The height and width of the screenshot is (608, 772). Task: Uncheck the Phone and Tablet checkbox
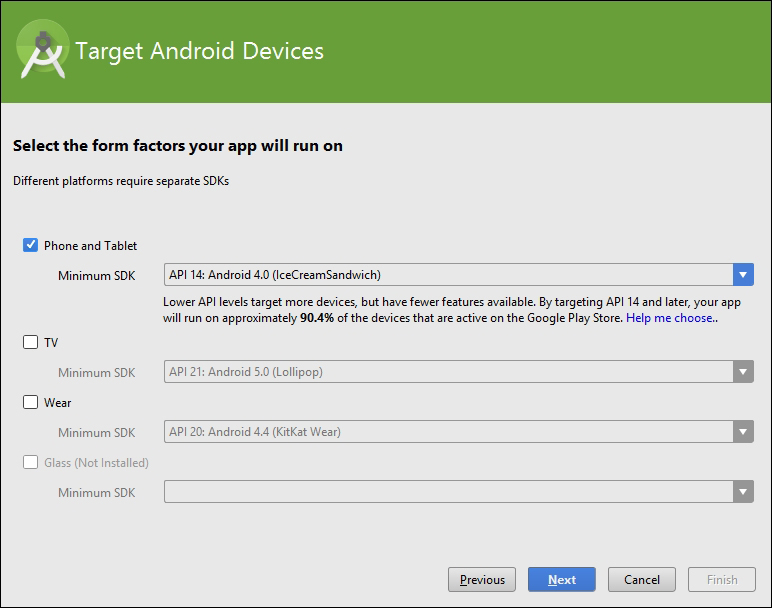31,245
